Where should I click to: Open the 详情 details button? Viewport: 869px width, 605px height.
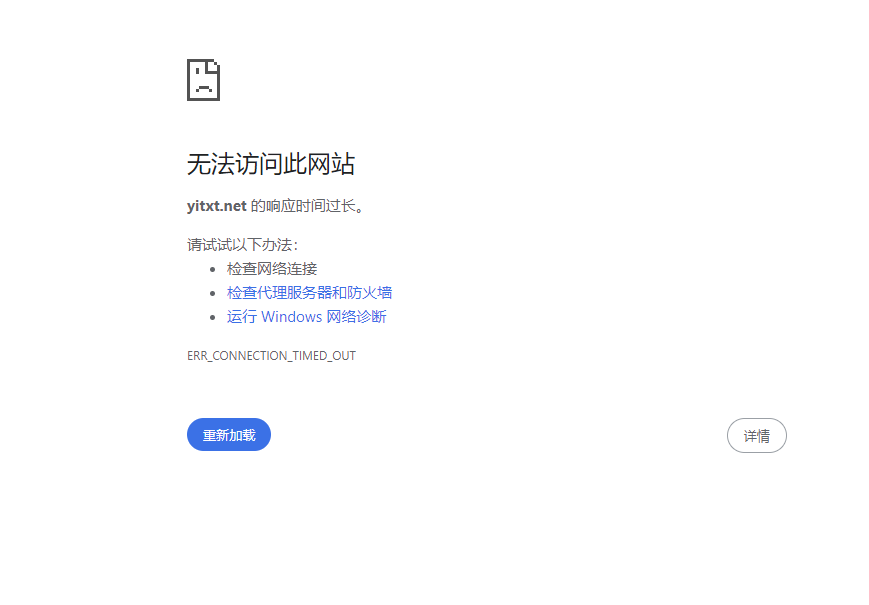click(756, 435)
